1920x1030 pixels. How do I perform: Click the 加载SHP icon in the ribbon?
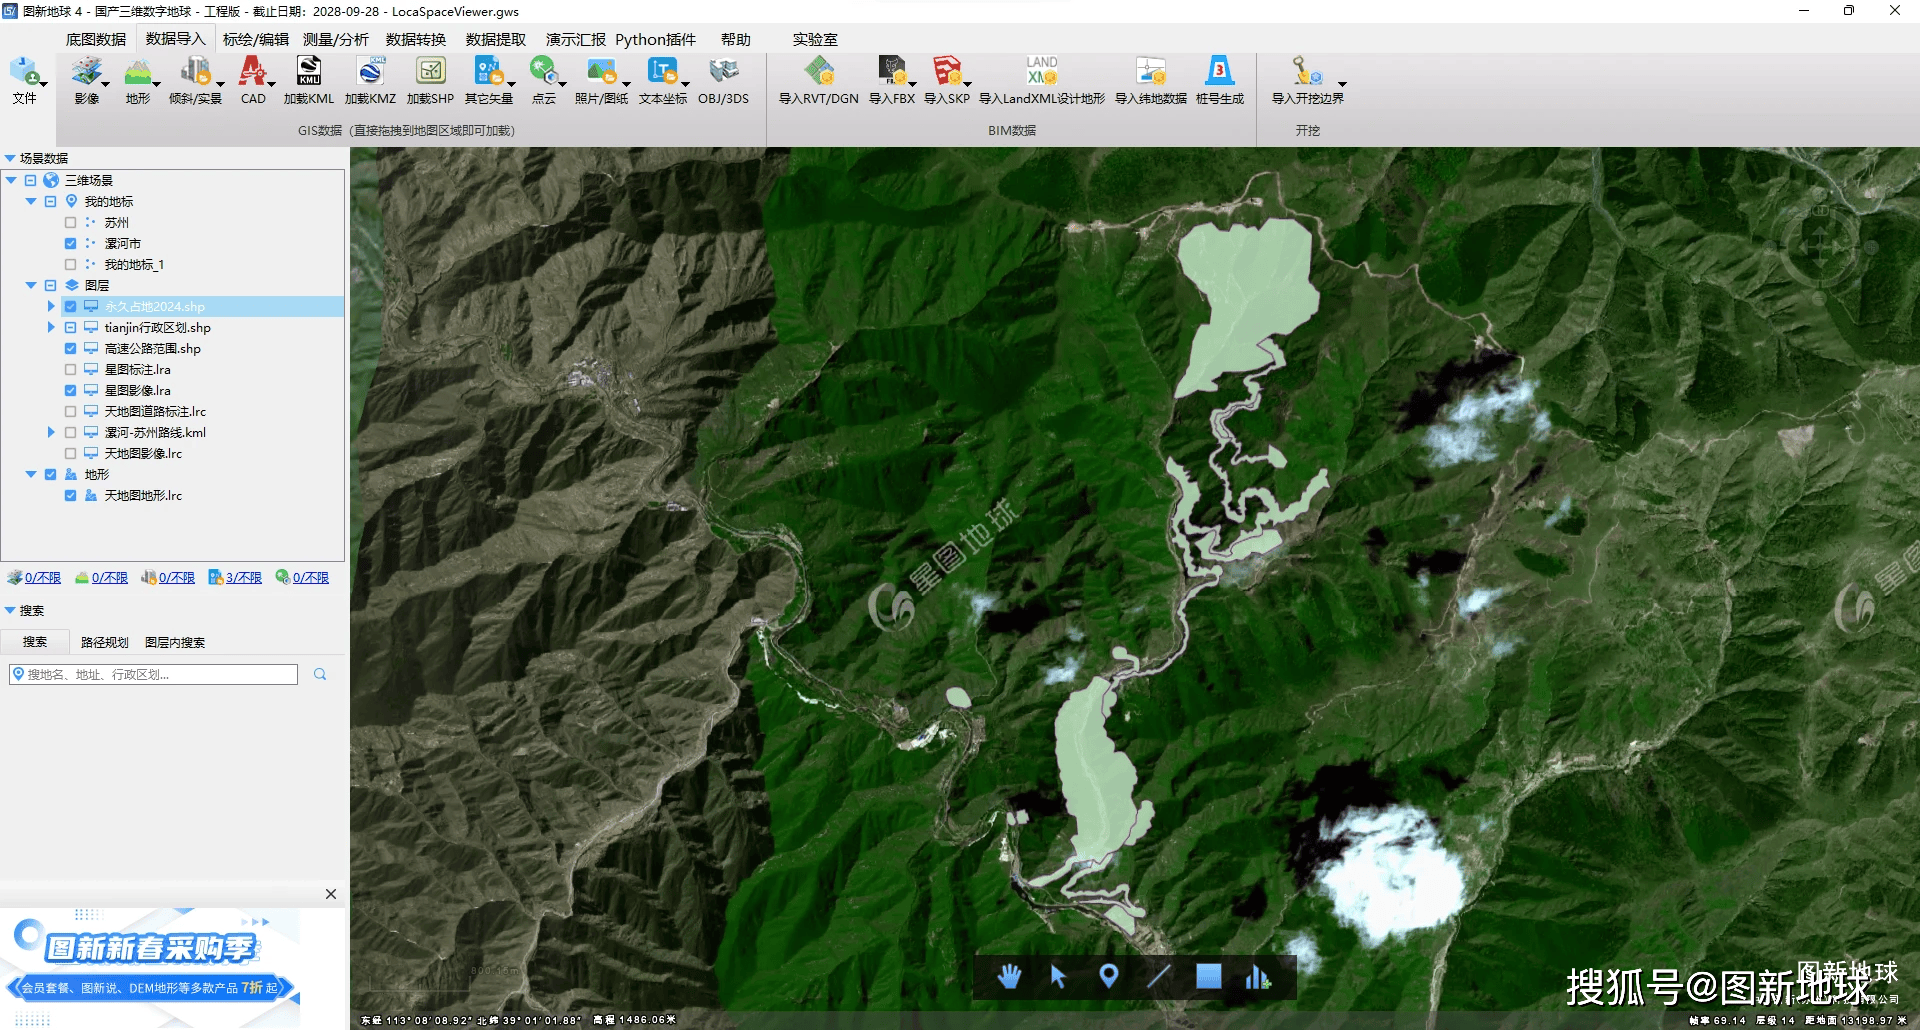click(430, 73)
